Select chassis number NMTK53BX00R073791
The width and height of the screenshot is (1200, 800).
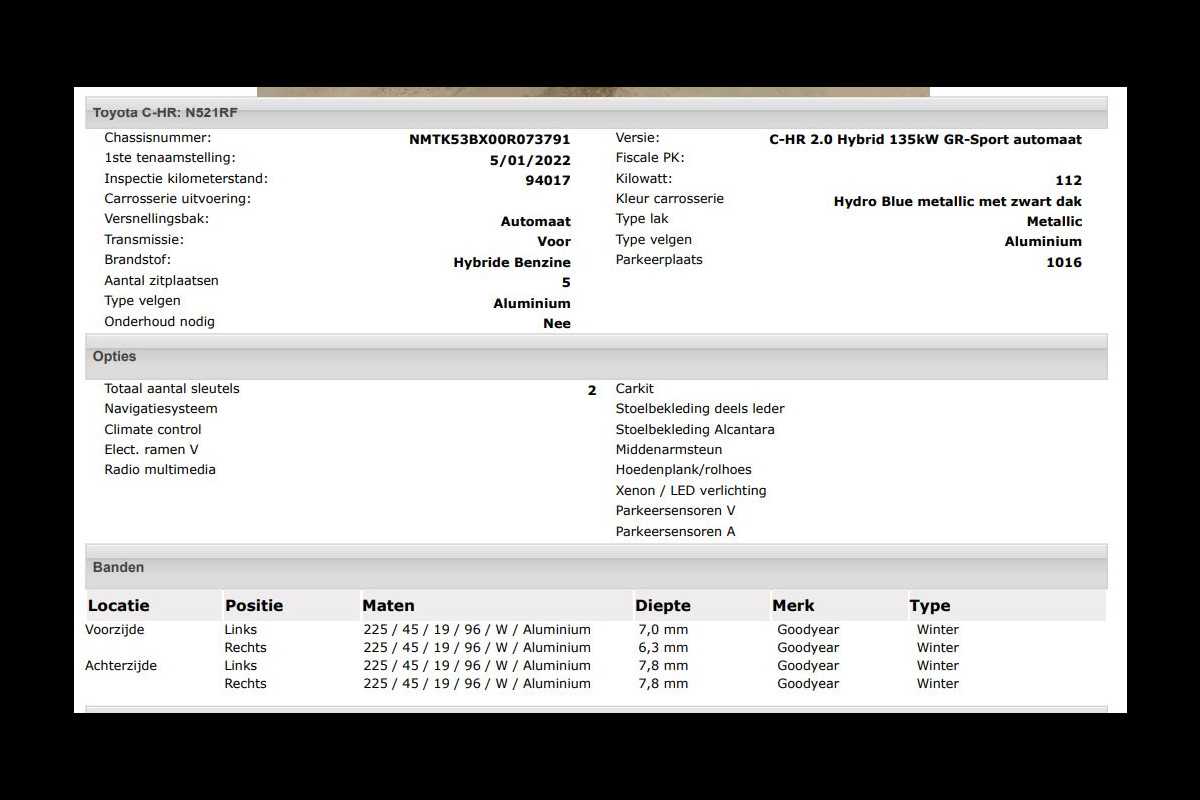point(489,140)
